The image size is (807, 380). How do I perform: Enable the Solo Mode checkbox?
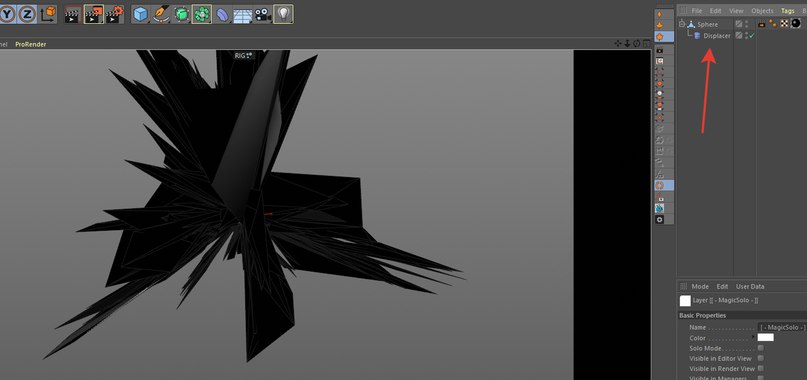tap(761, 348)
